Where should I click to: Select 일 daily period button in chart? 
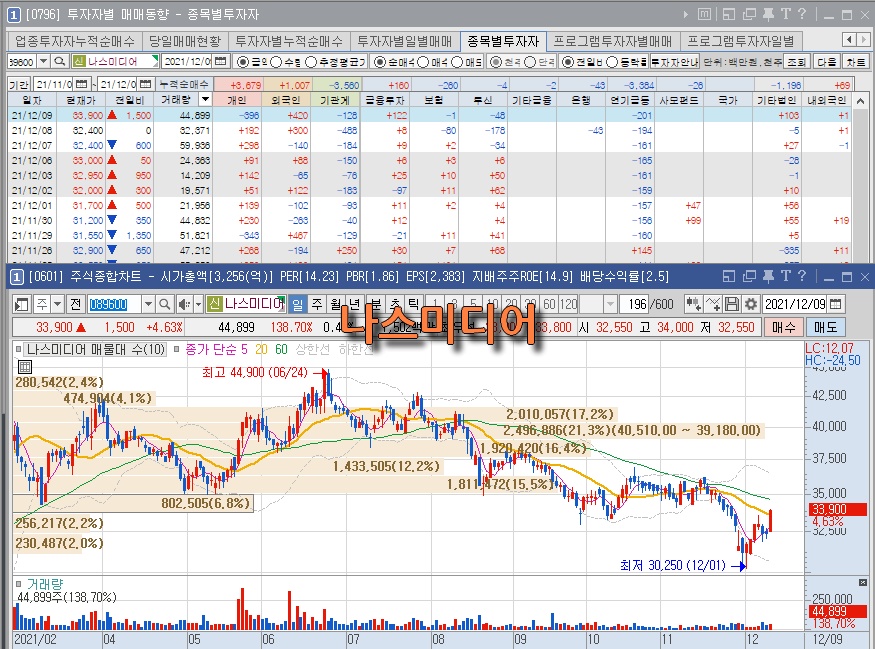click(297, 304)
